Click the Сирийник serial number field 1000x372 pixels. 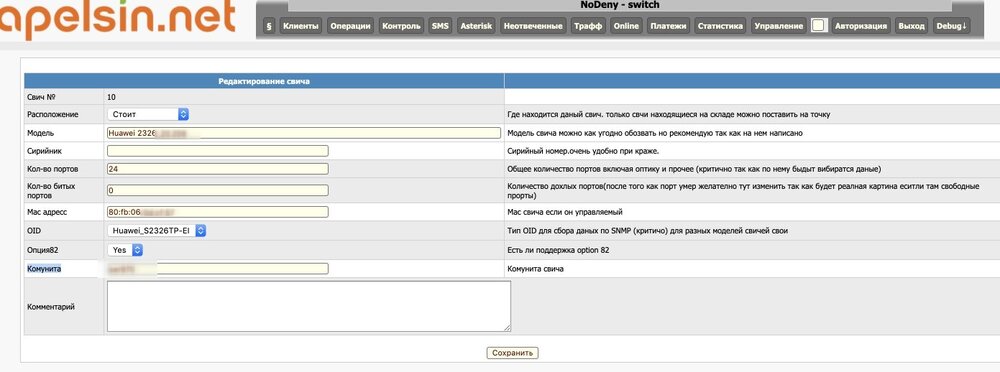(x=217, y=151)
